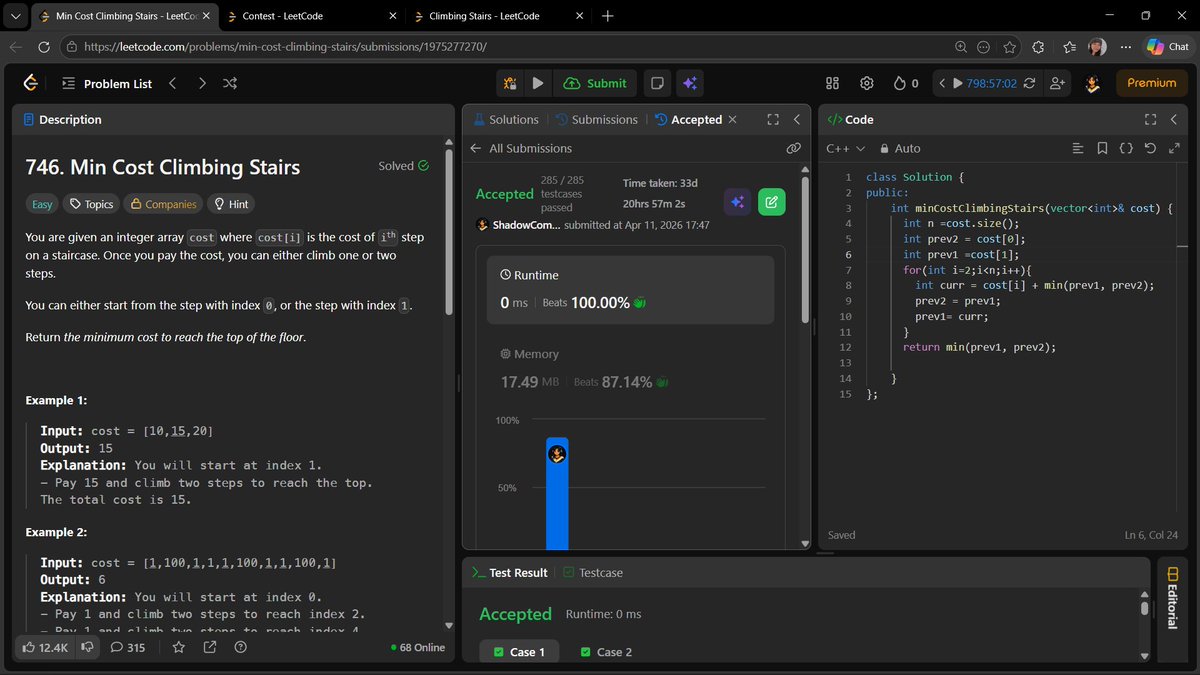Viewport: 1200px width, 675px height.
Task: Click the Easy difficulty tag
Action: [42, 204]
